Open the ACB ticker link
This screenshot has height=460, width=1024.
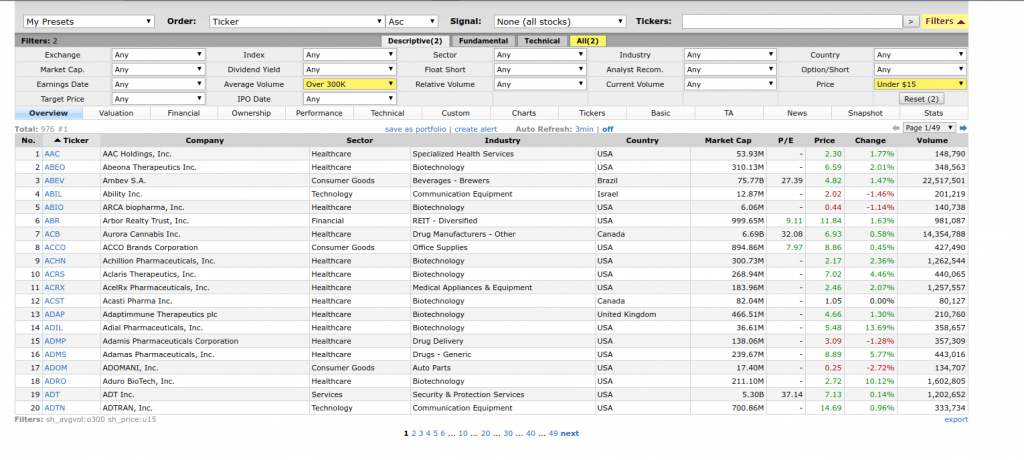[x=52, y=234]
